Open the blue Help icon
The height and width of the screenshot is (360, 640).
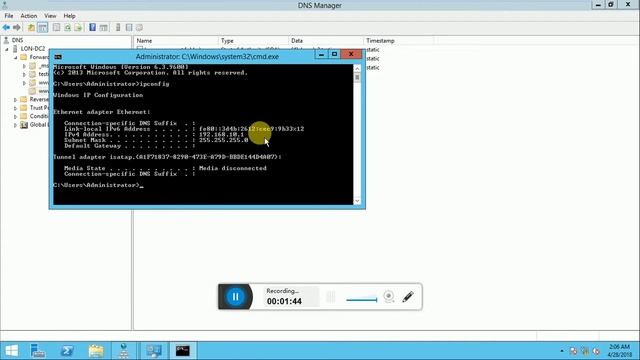(x=93, y=27)
